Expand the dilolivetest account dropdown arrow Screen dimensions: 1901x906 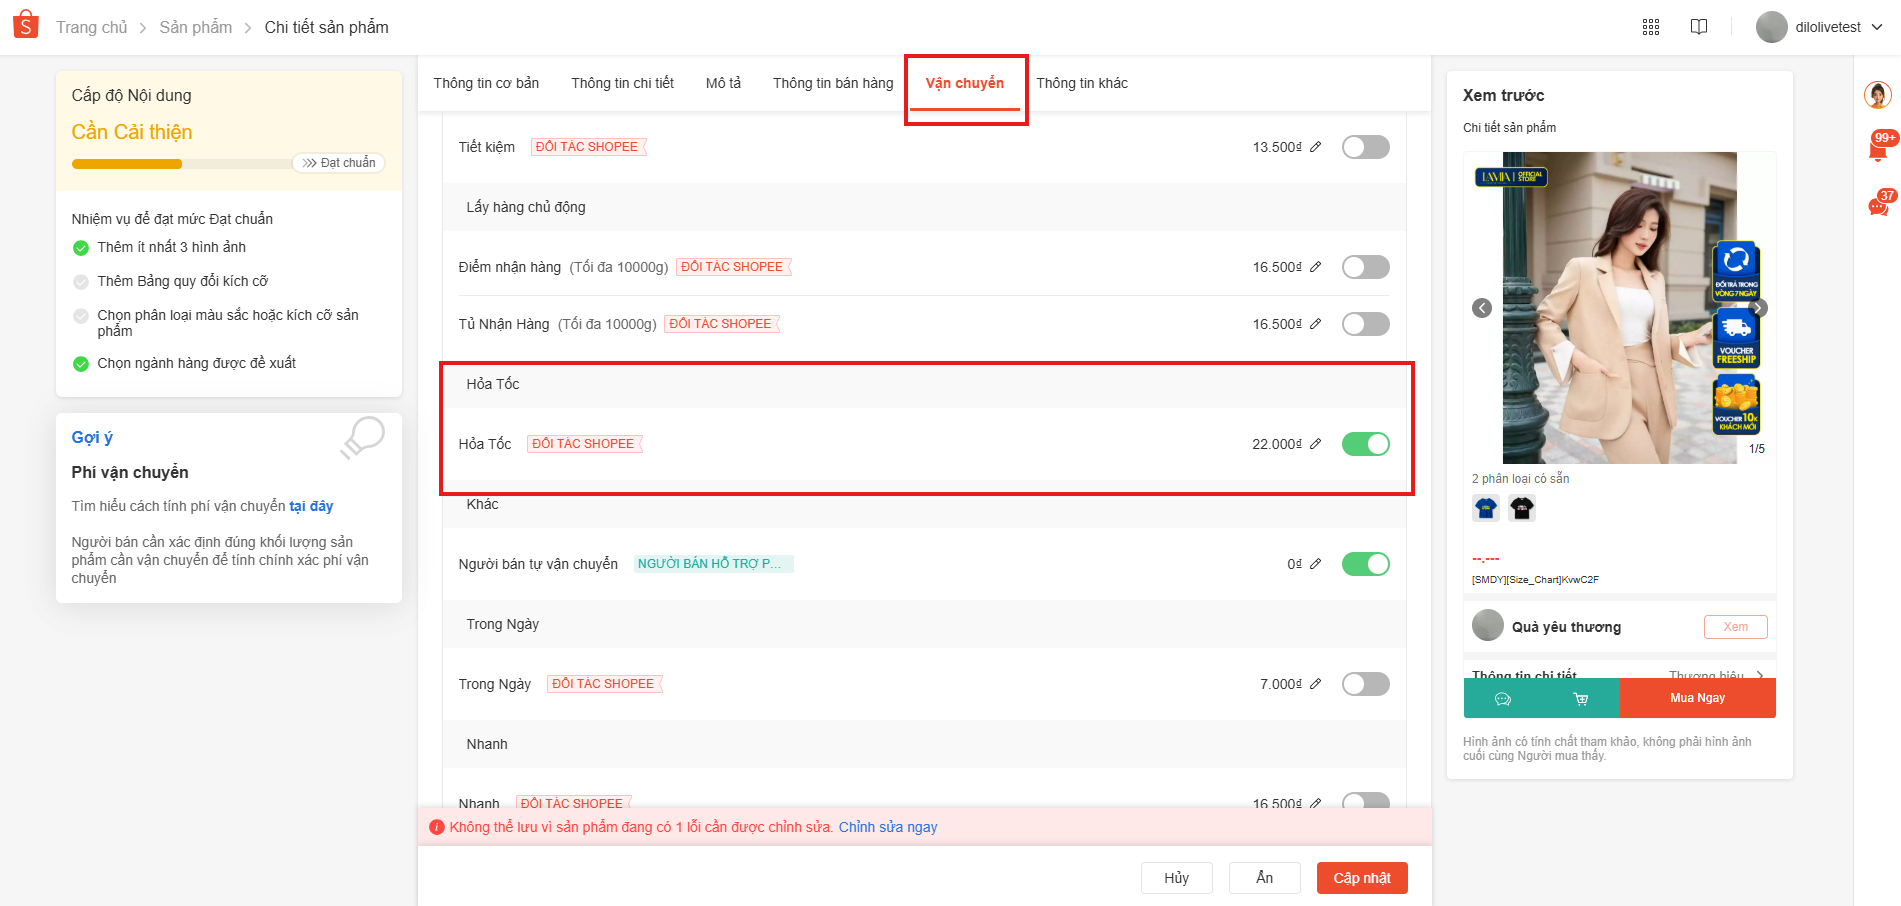pyautogui.click(x=1877, y=27)
